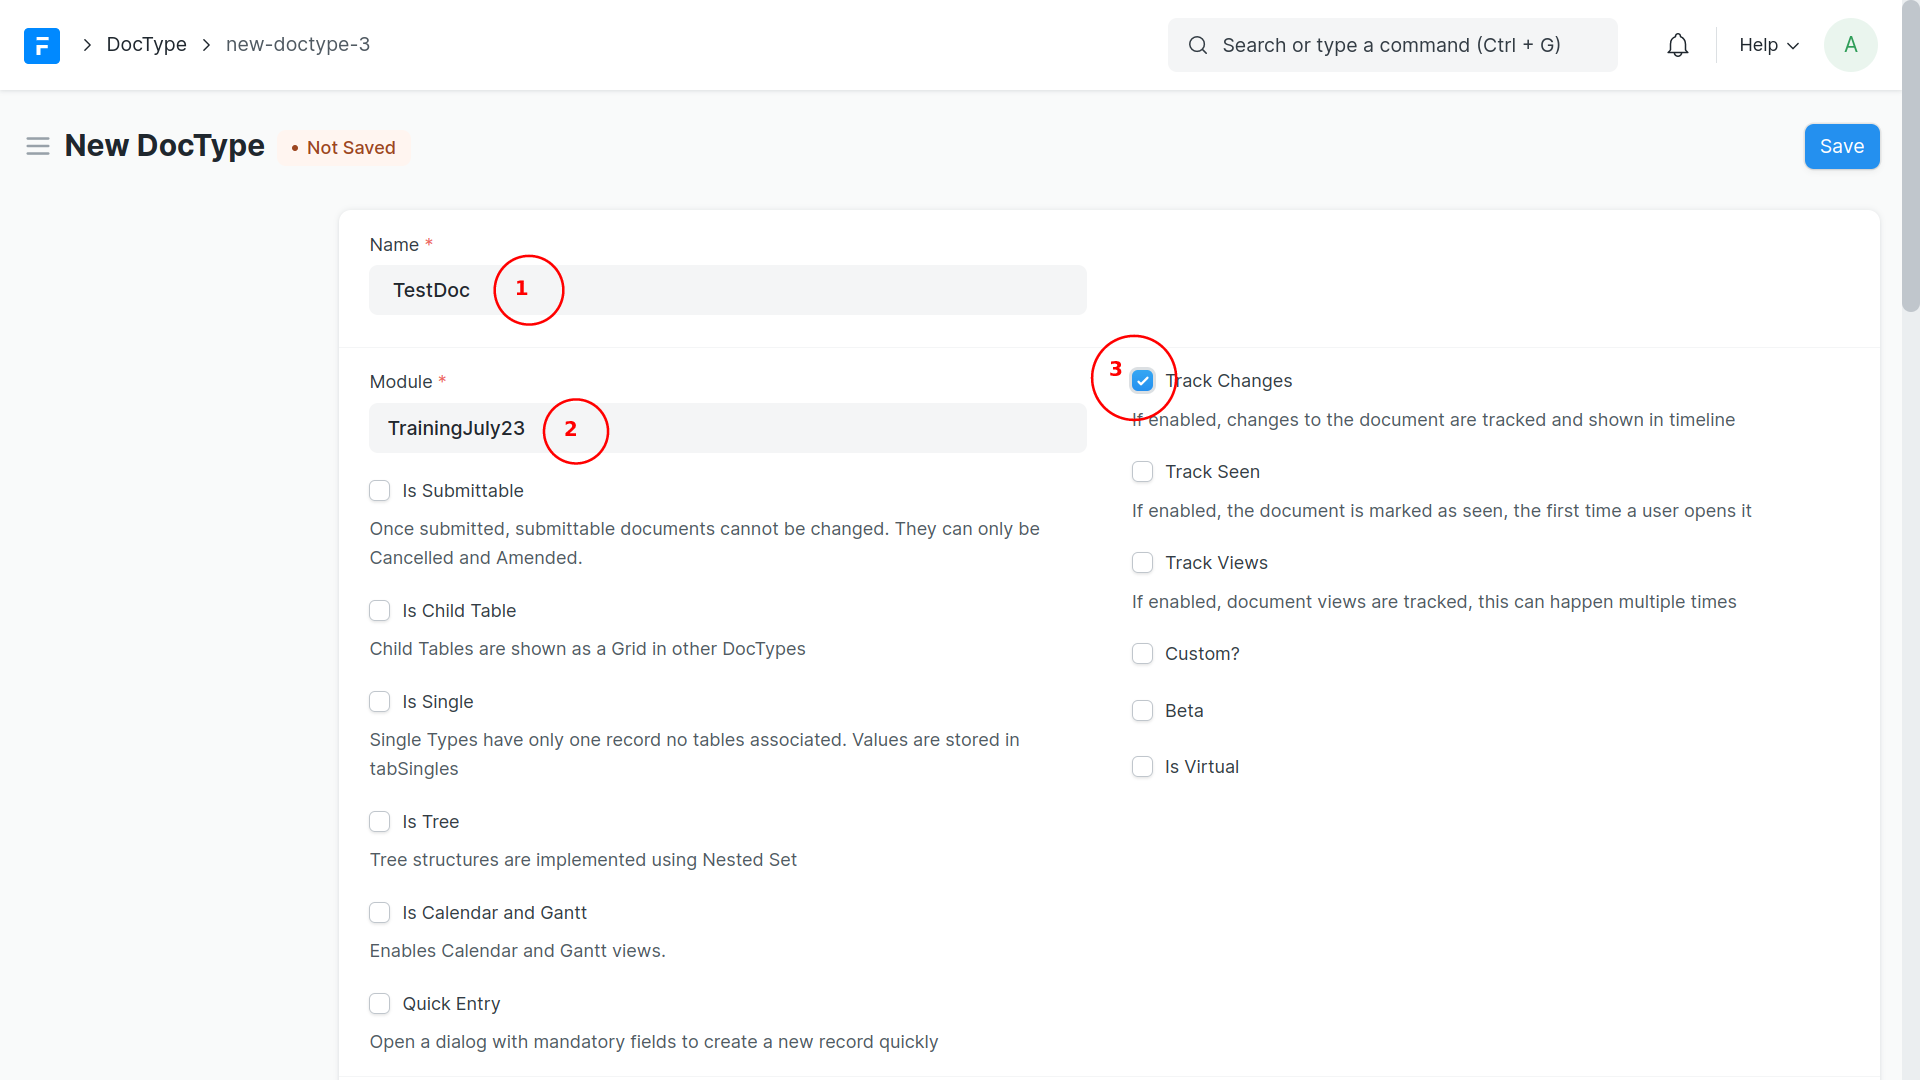Go to DocType breadcrumb link
This screenshot has width=1920, height=1080.
(x=146, y=45)
